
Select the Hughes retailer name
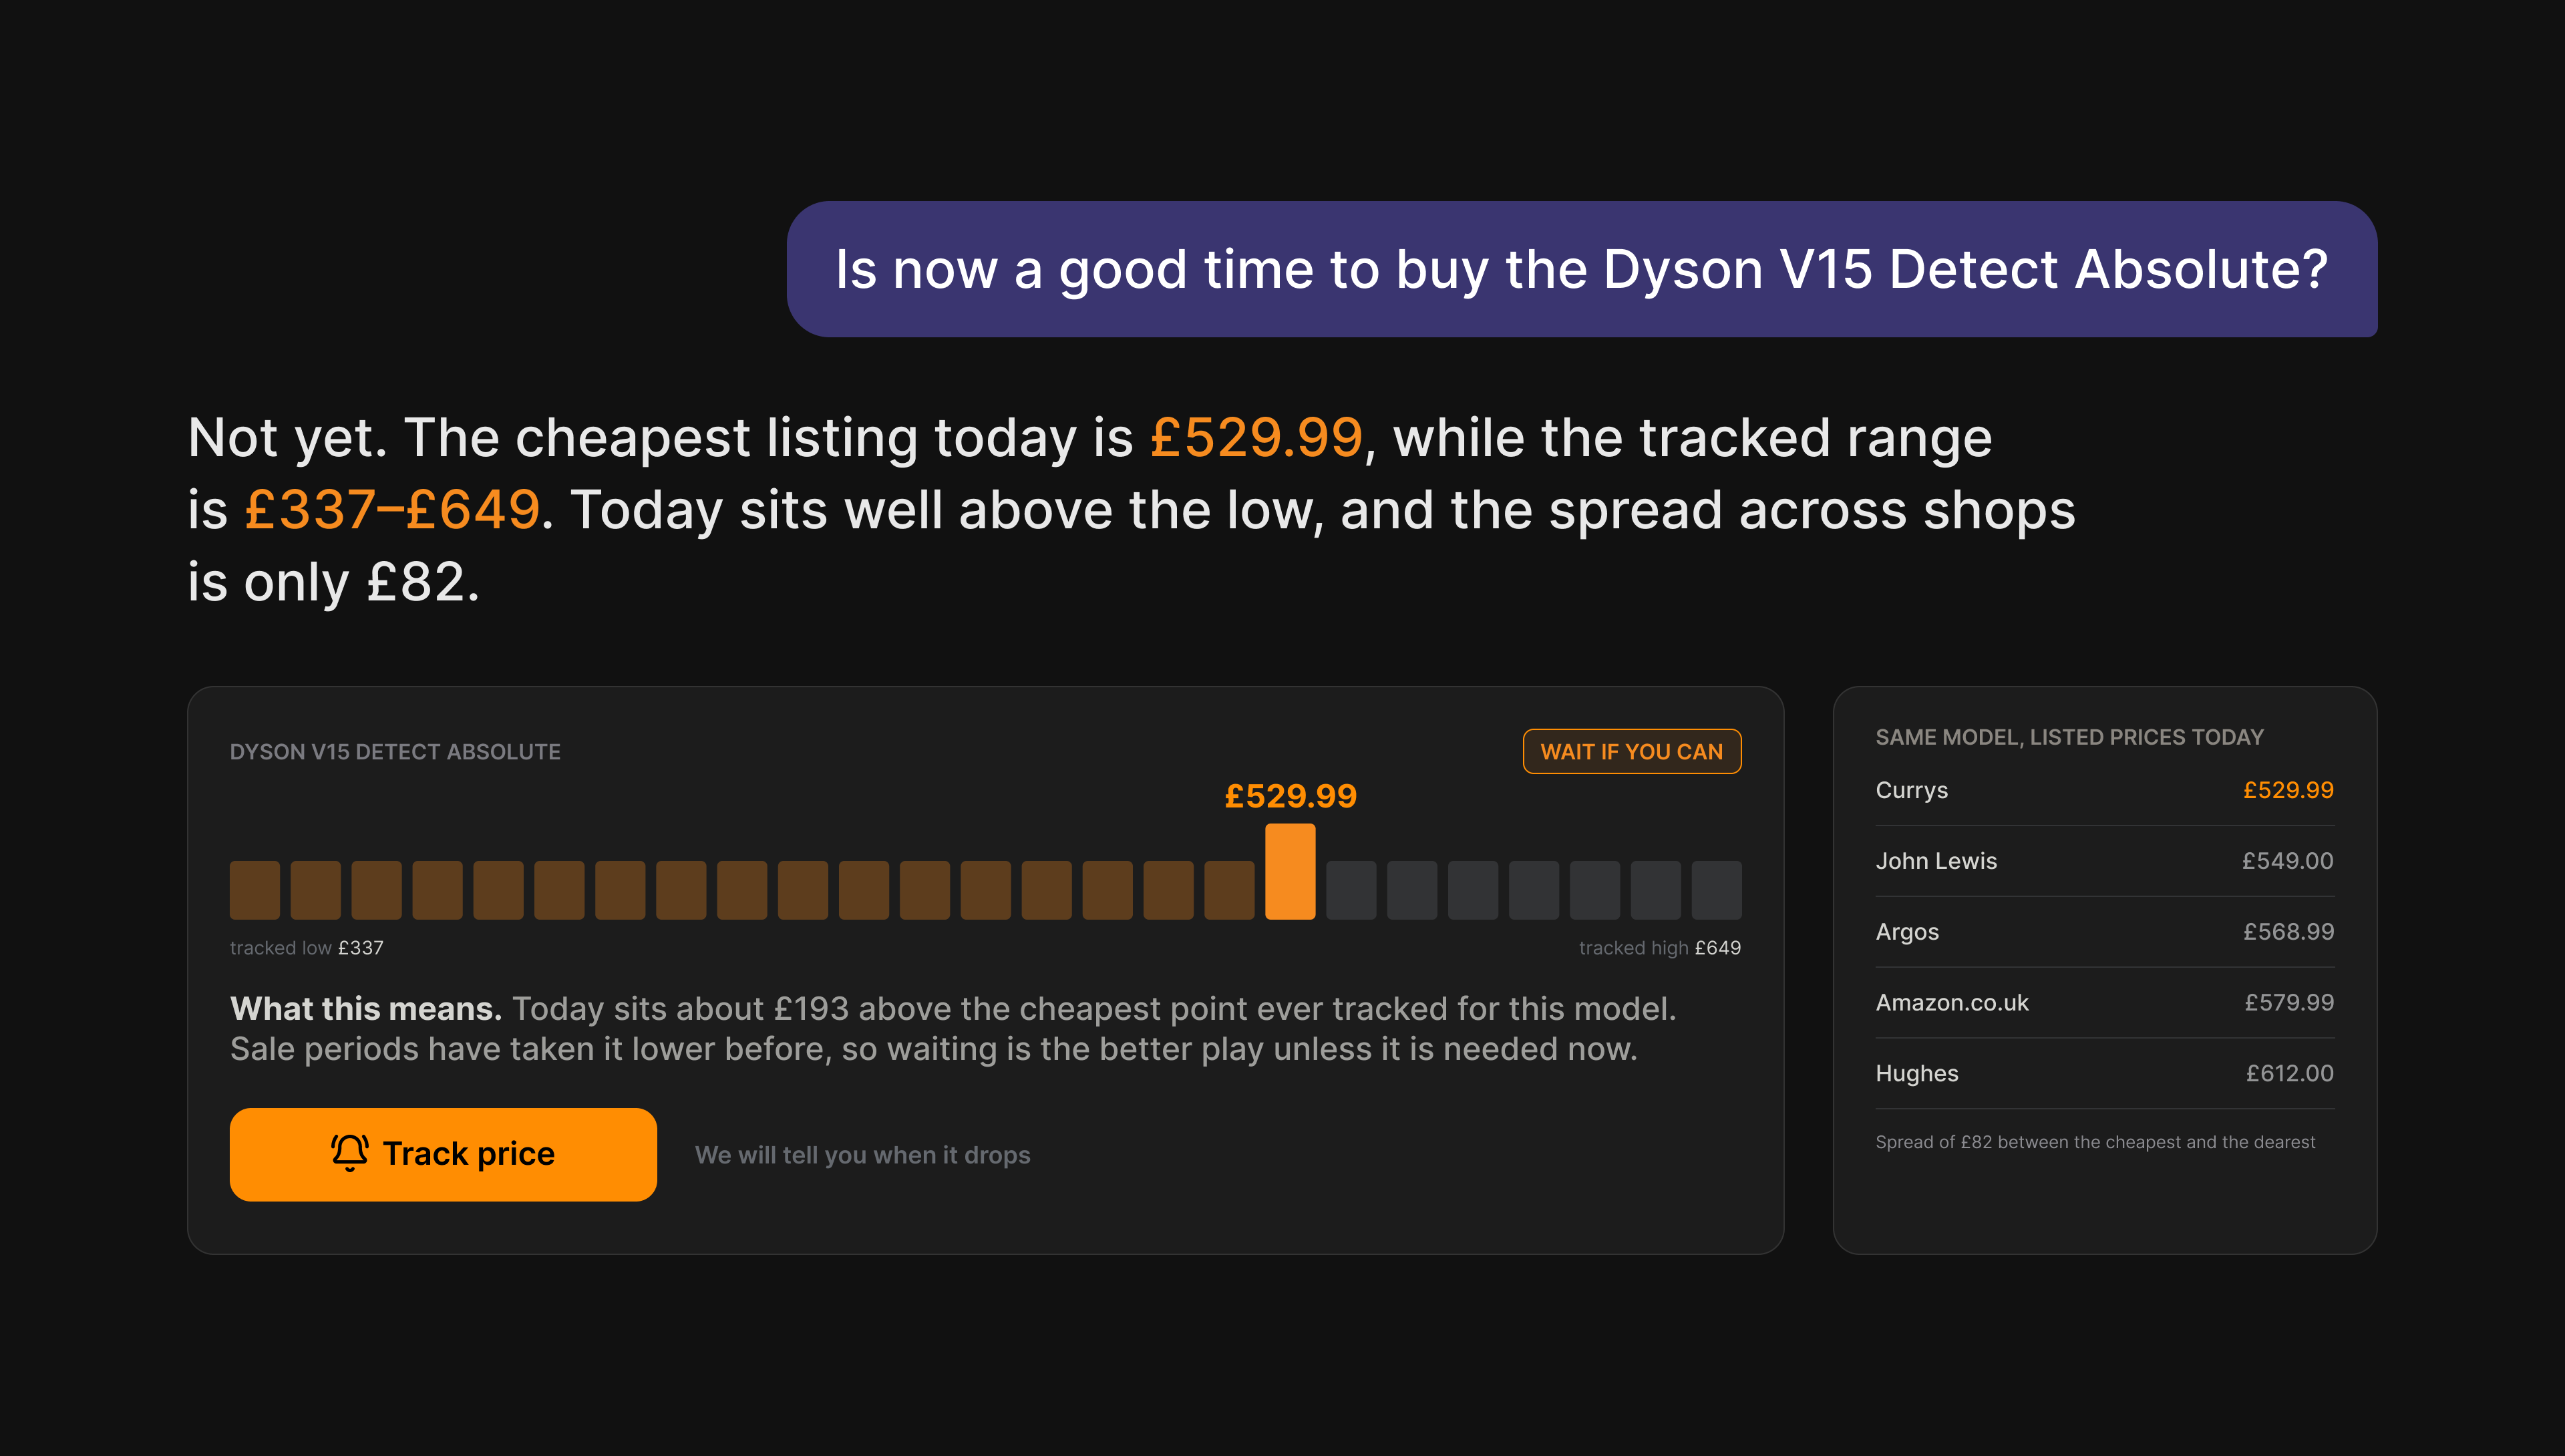pos(1917,1074)
